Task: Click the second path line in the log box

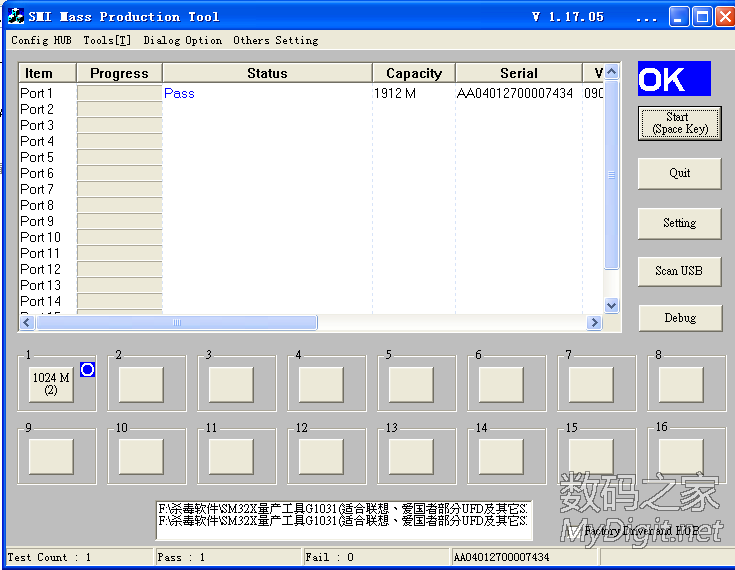Action: [343, 521]
